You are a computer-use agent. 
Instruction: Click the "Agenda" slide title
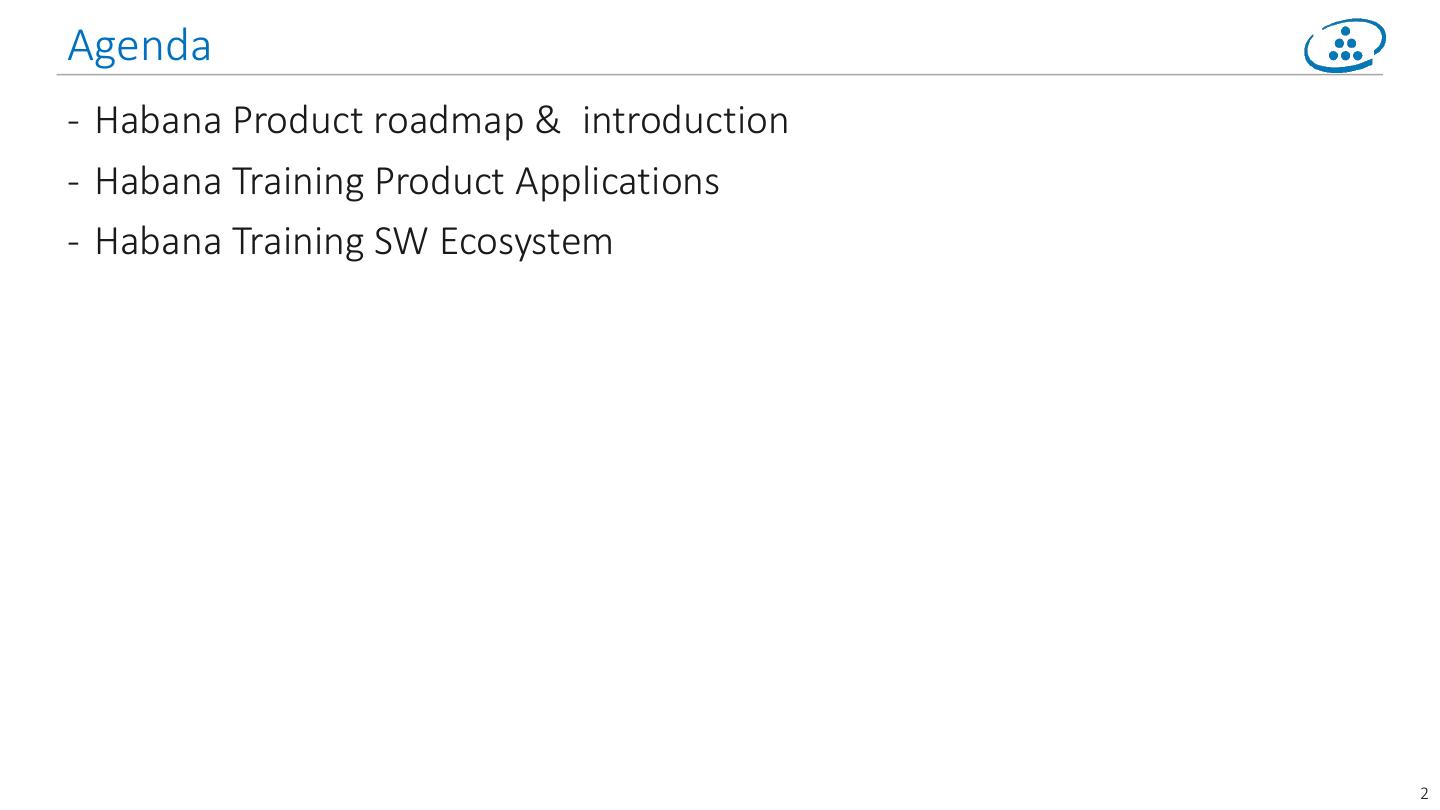point(139,46)
